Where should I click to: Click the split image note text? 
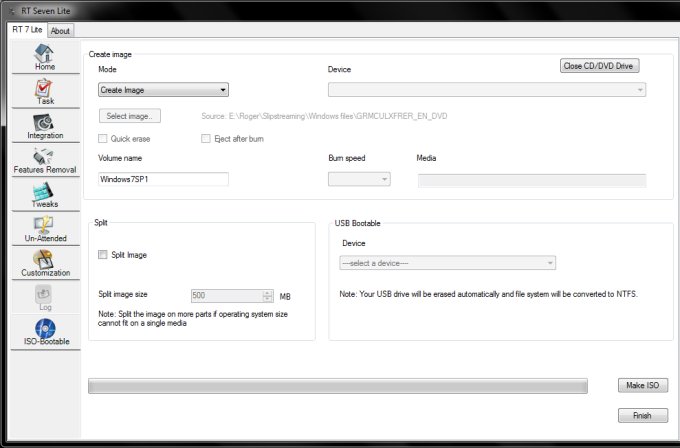click(193, 318)
